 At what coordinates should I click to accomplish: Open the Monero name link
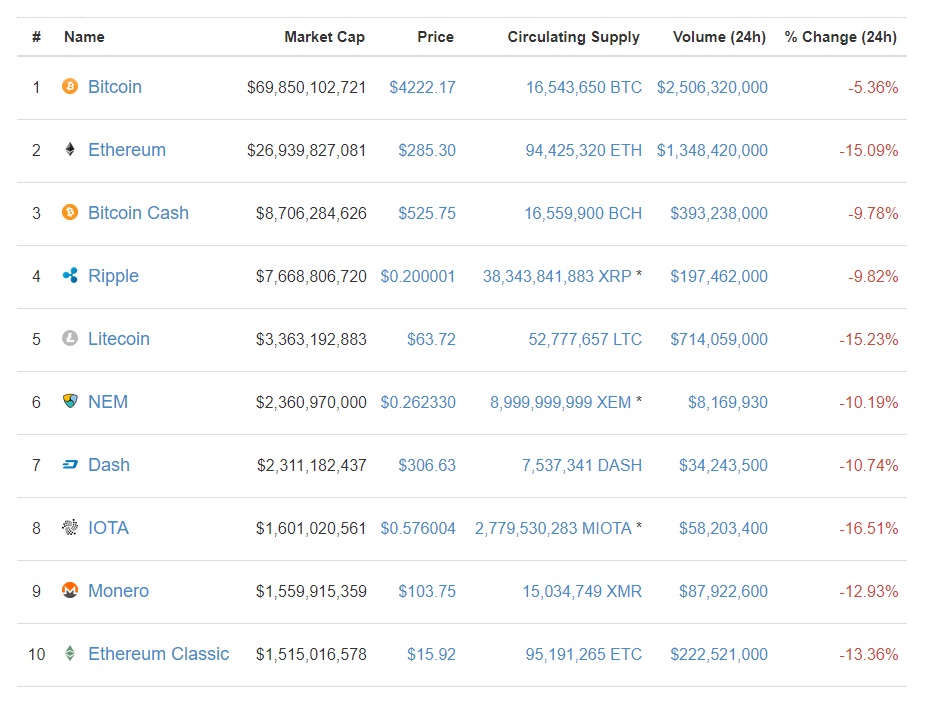pos(119,591)
